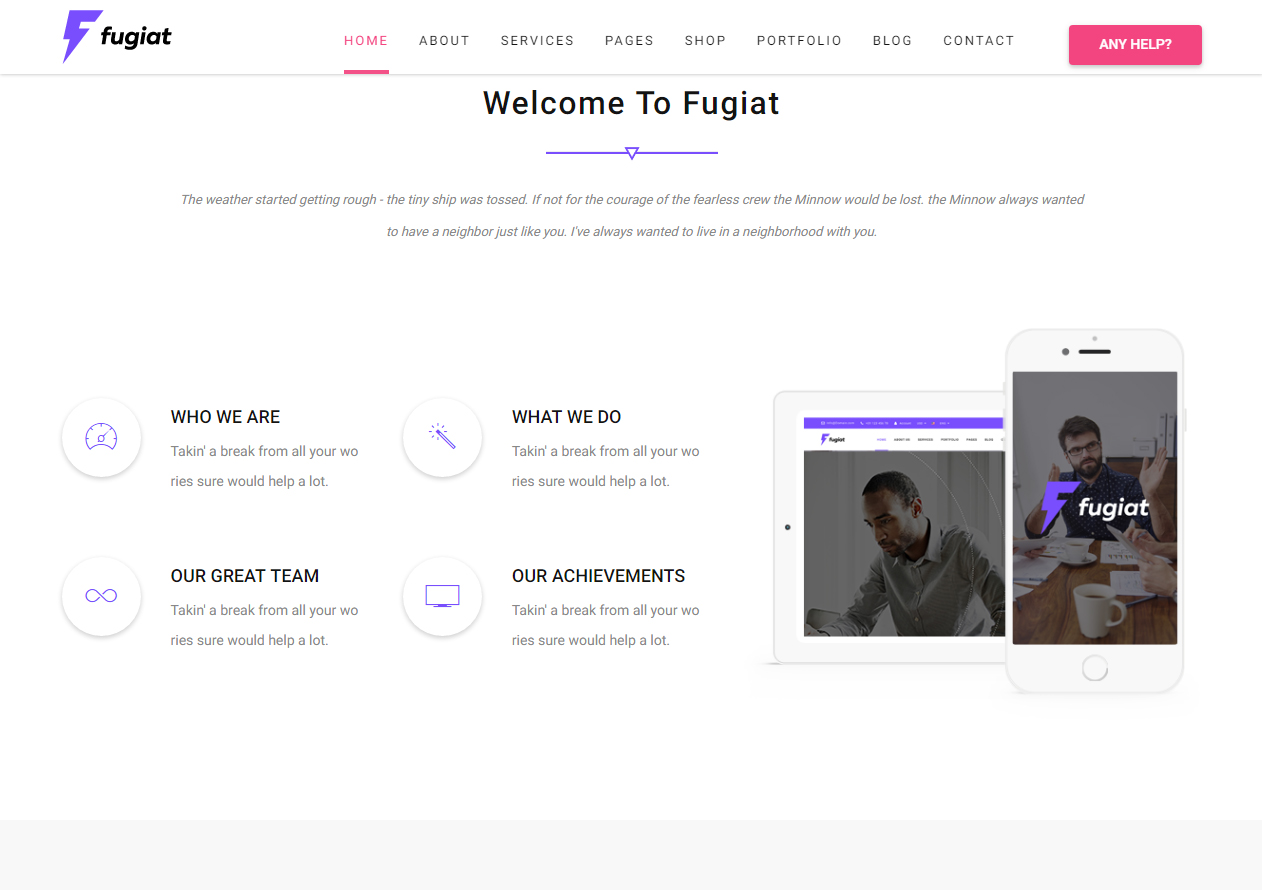Click the speedometer icon beside Who We Are
Screen dimensions: 1262x890
101,437
